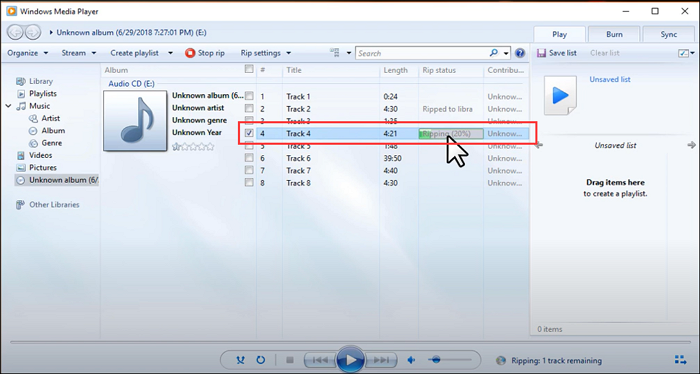Click the red Stop rip icon
The height and width of the screenshot is (374, 700).
coord(190,53)
